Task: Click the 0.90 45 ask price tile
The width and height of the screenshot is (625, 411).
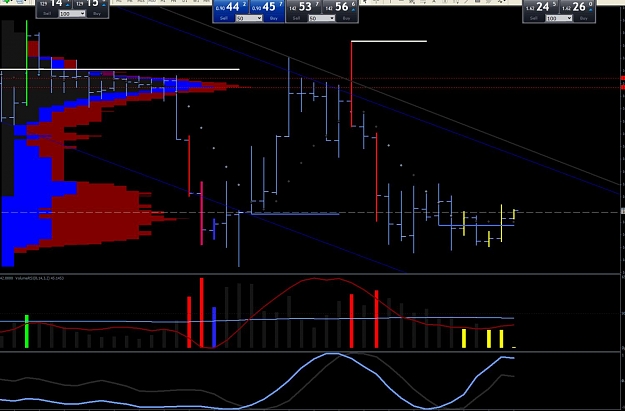Action: 267,7
